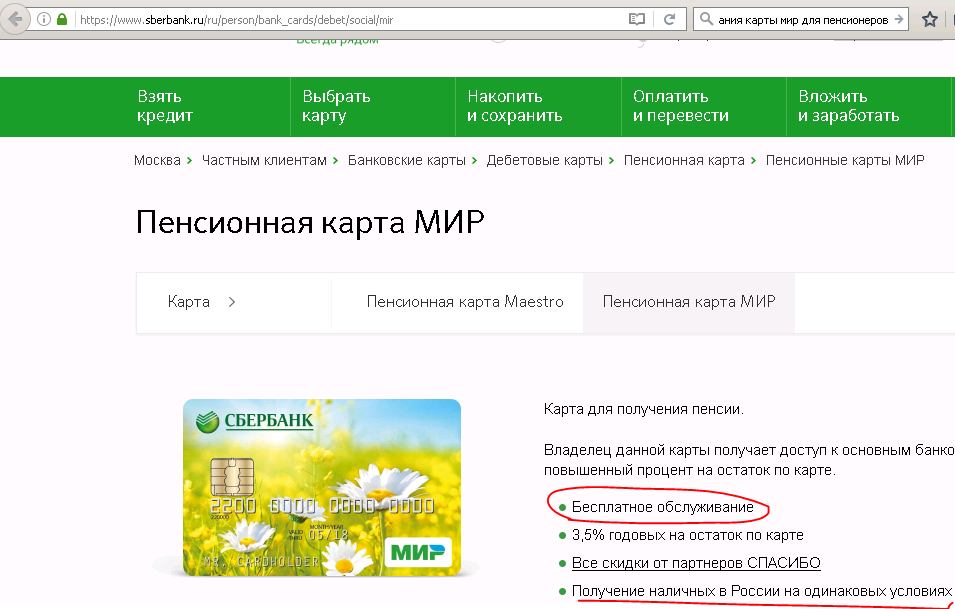Go to 'Банковские карты' breadcrumb

click(406, 160)
